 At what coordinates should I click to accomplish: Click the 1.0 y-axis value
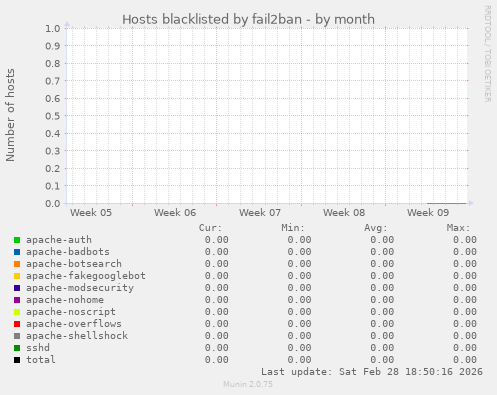pos(53,28)
